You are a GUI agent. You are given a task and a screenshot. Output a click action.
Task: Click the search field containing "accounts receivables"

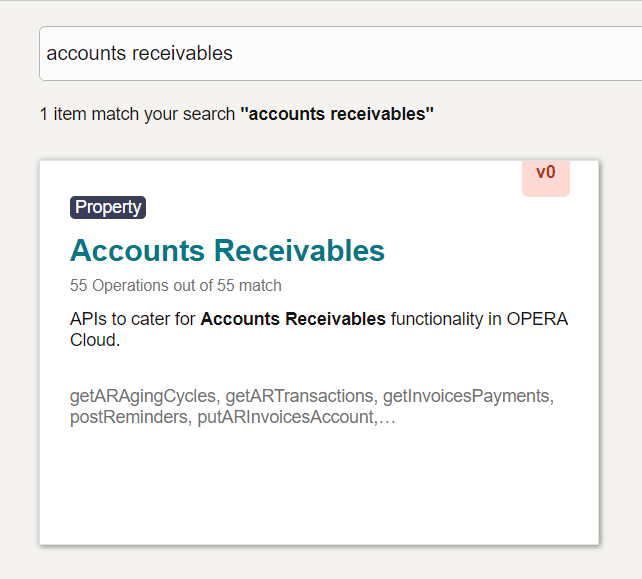click(x=340, y=53)
